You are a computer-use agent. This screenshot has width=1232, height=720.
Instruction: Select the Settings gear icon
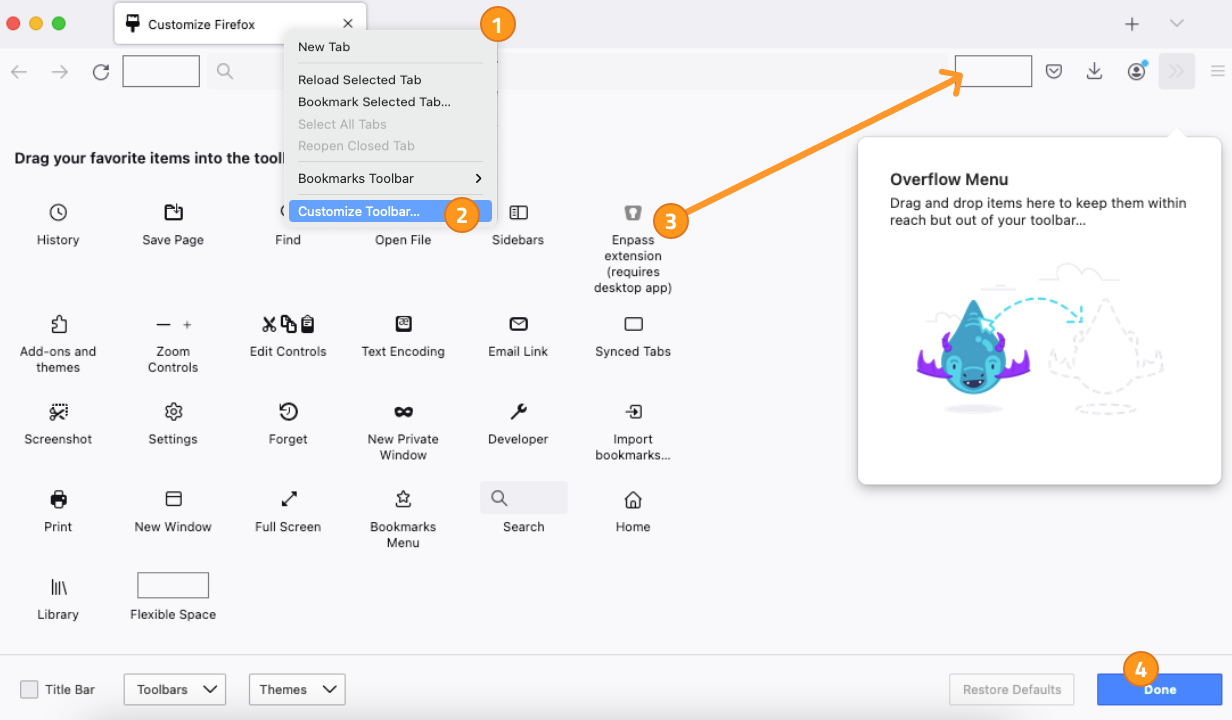click(x=173, y=412)
